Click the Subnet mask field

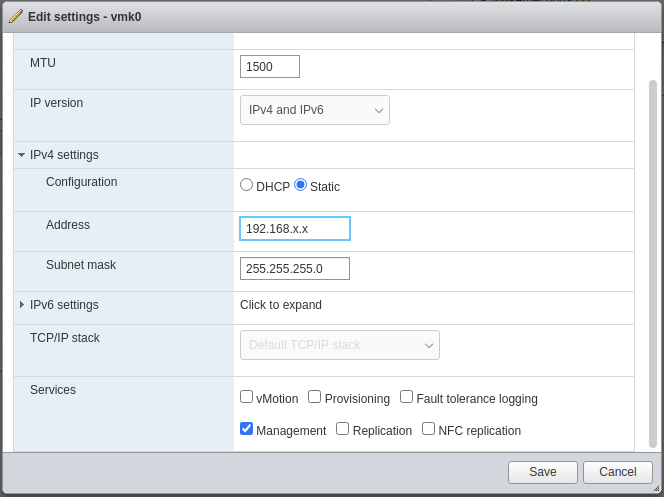click(295, 269)
